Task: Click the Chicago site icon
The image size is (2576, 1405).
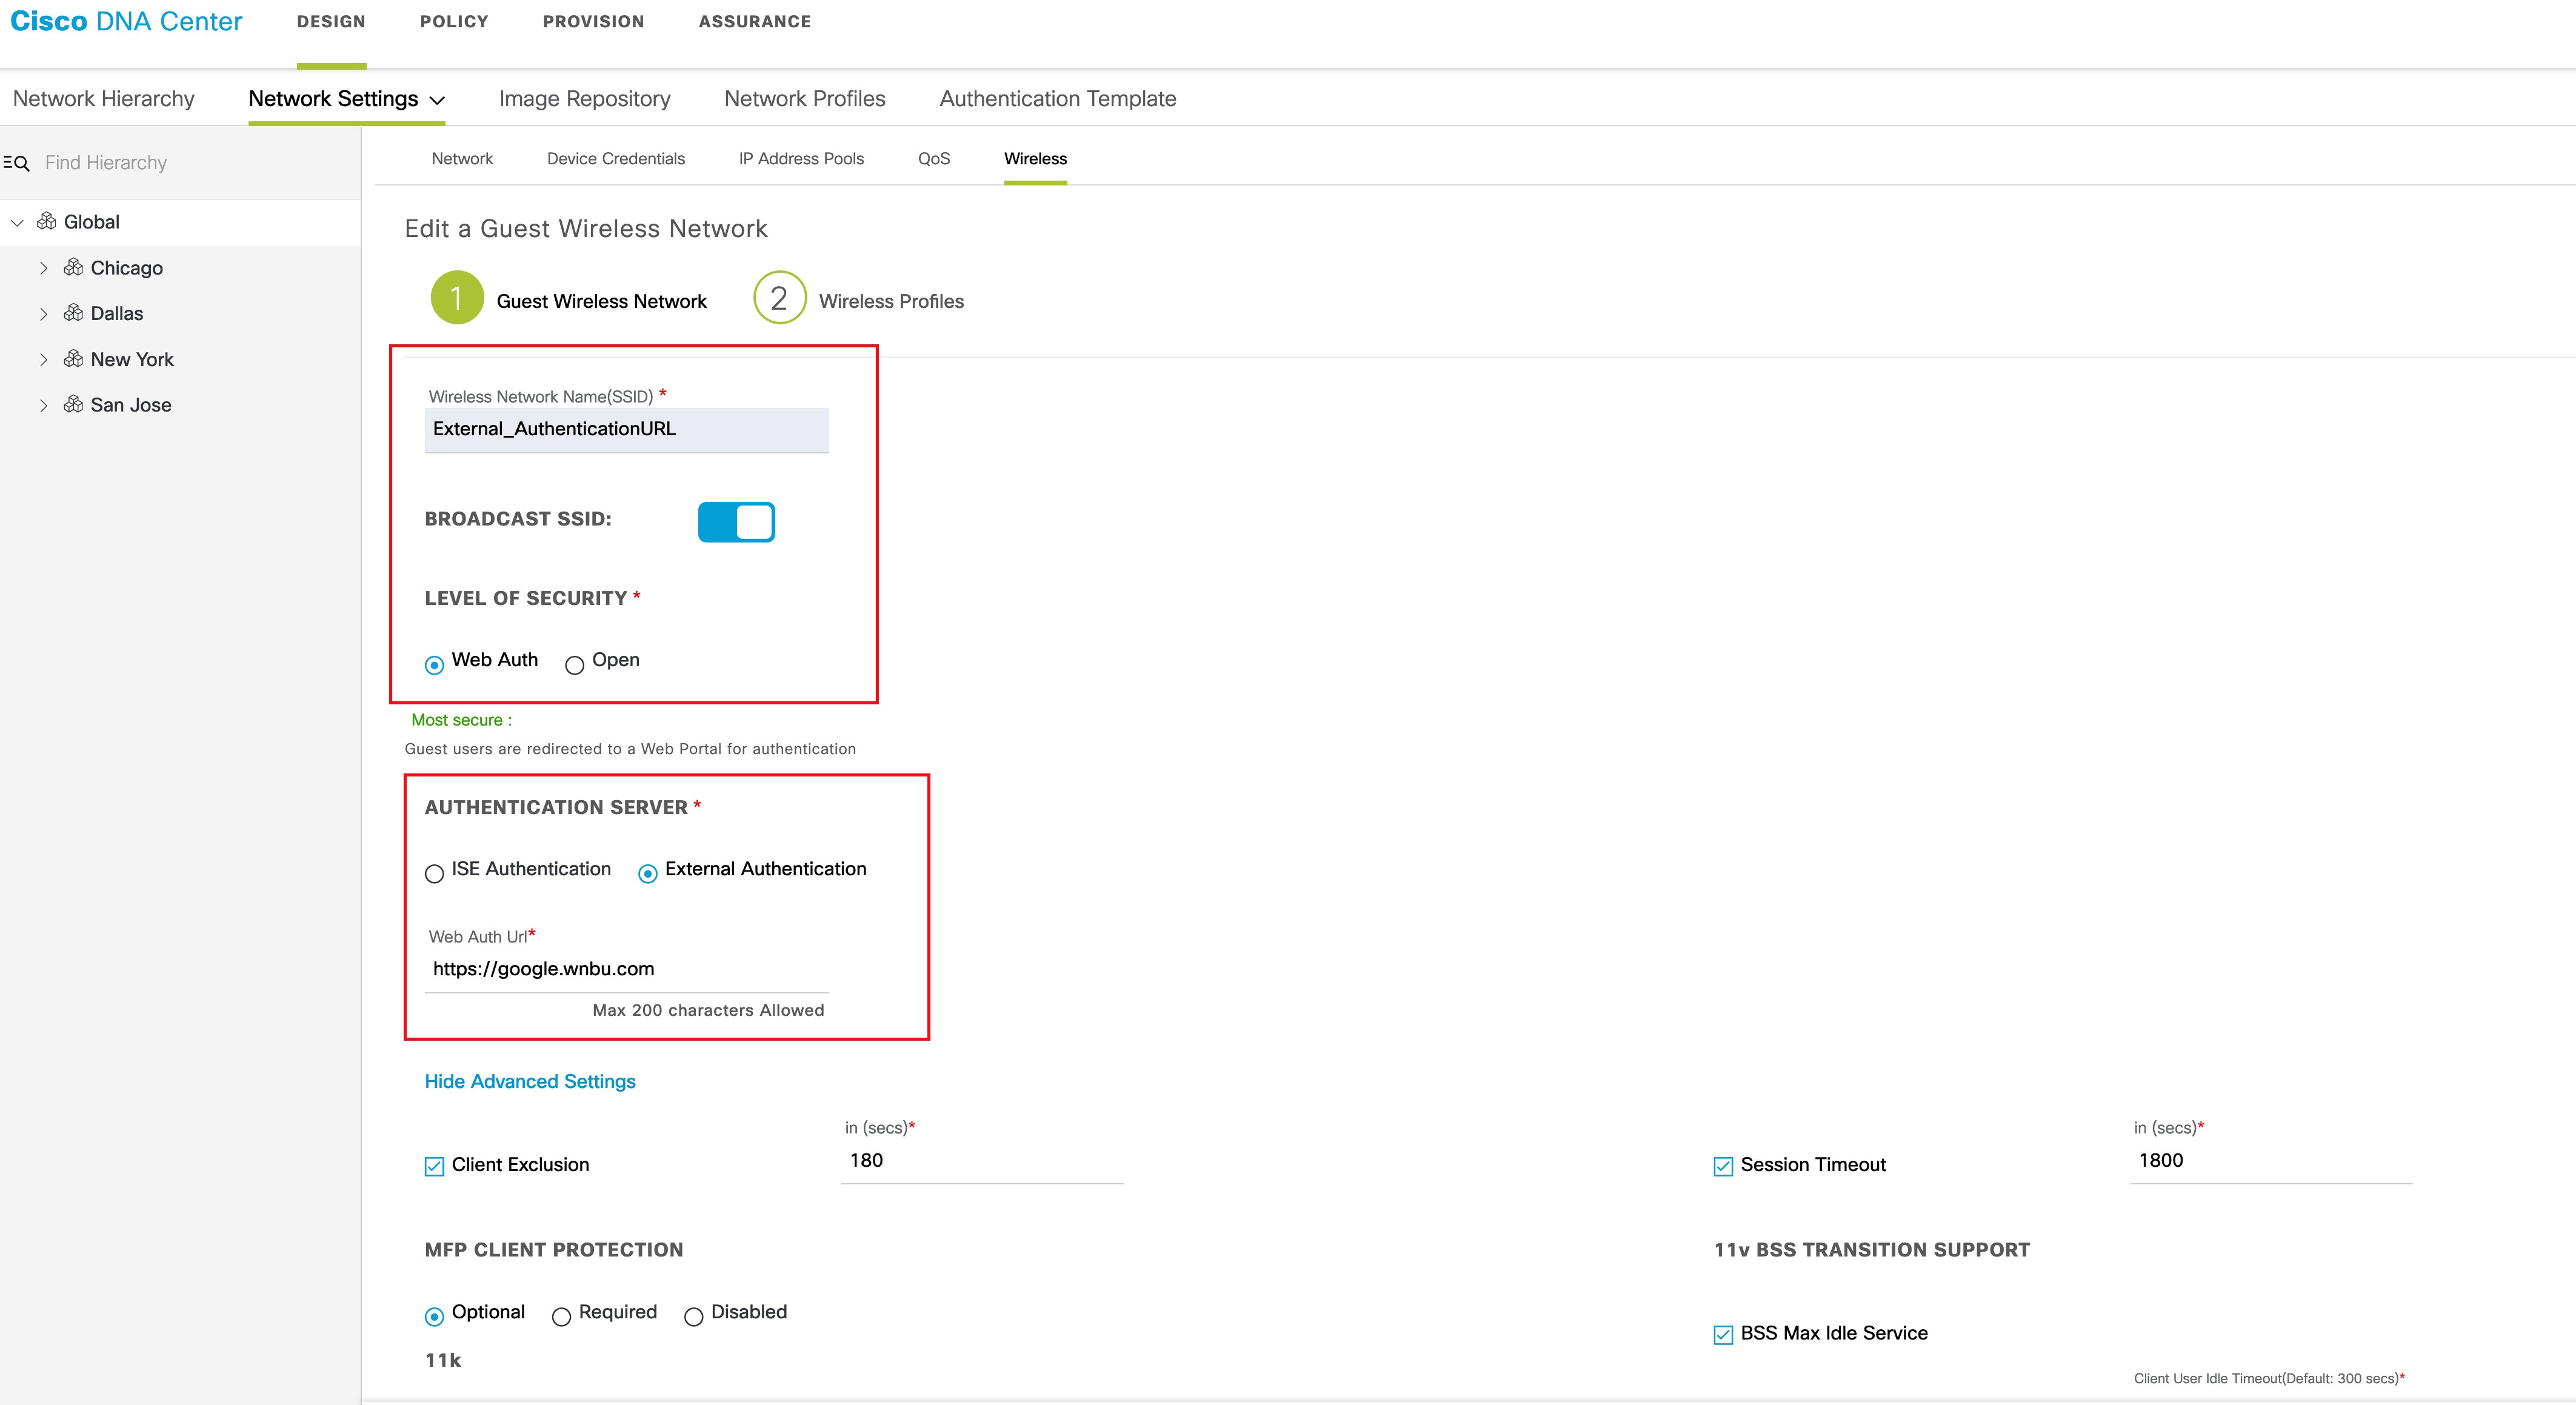Action: pyautogui.click(x=73, y=267)
